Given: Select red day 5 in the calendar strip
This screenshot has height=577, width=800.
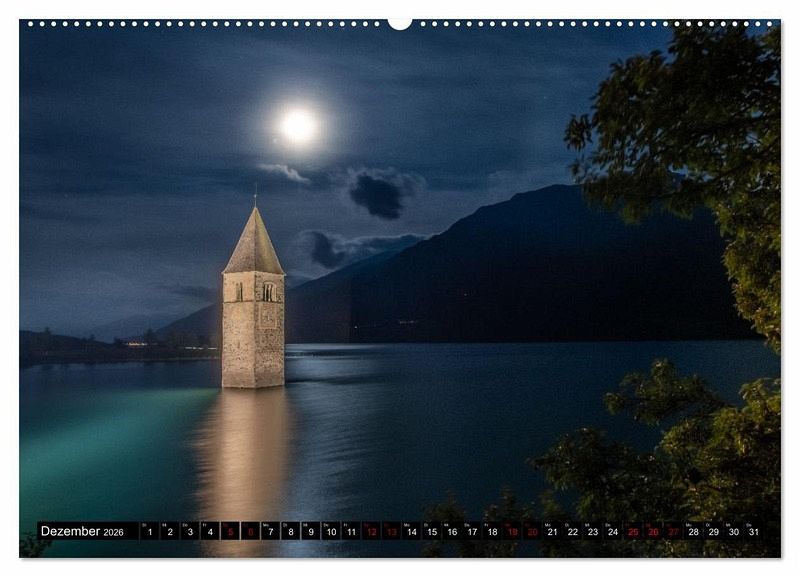Looking at the screenshot, I should click(230, 531).
